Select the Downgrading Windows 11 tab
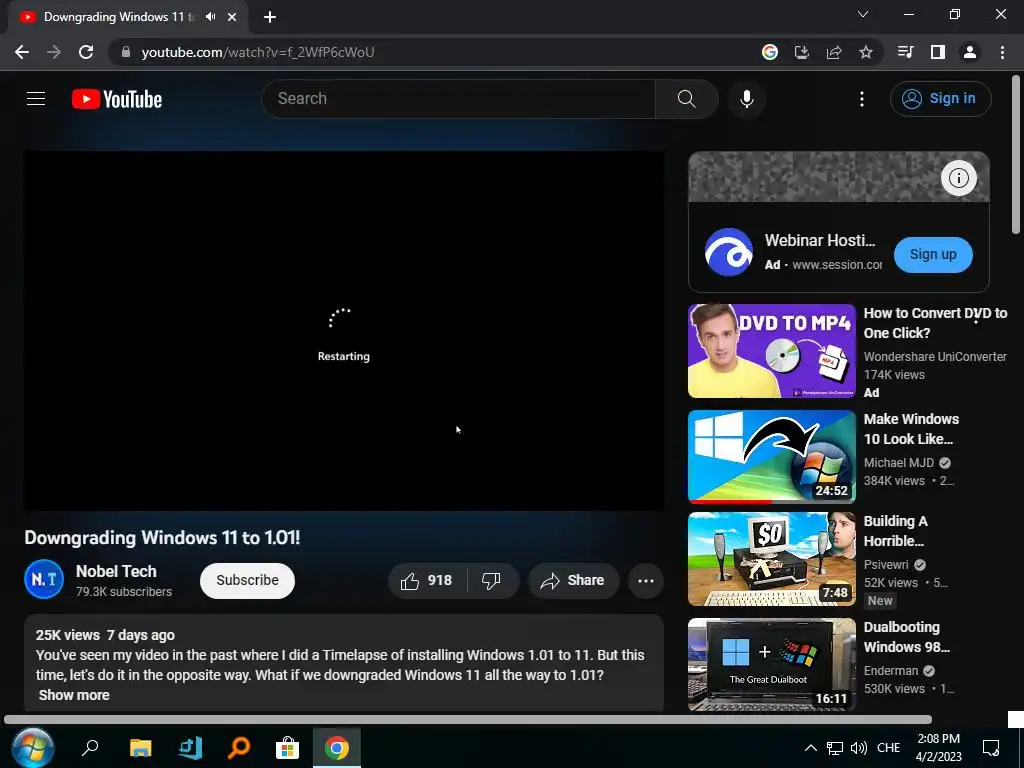Screen dimensions: 1024x768 click(120, 17)
